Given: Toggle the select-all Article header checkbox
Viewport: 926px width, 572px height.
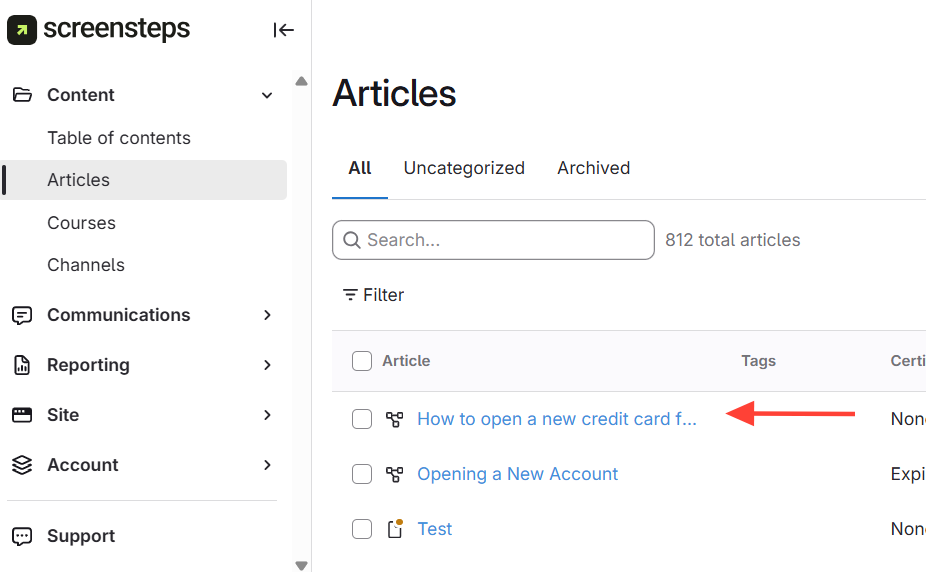Looking at the screenshot, I should (362, 361).
